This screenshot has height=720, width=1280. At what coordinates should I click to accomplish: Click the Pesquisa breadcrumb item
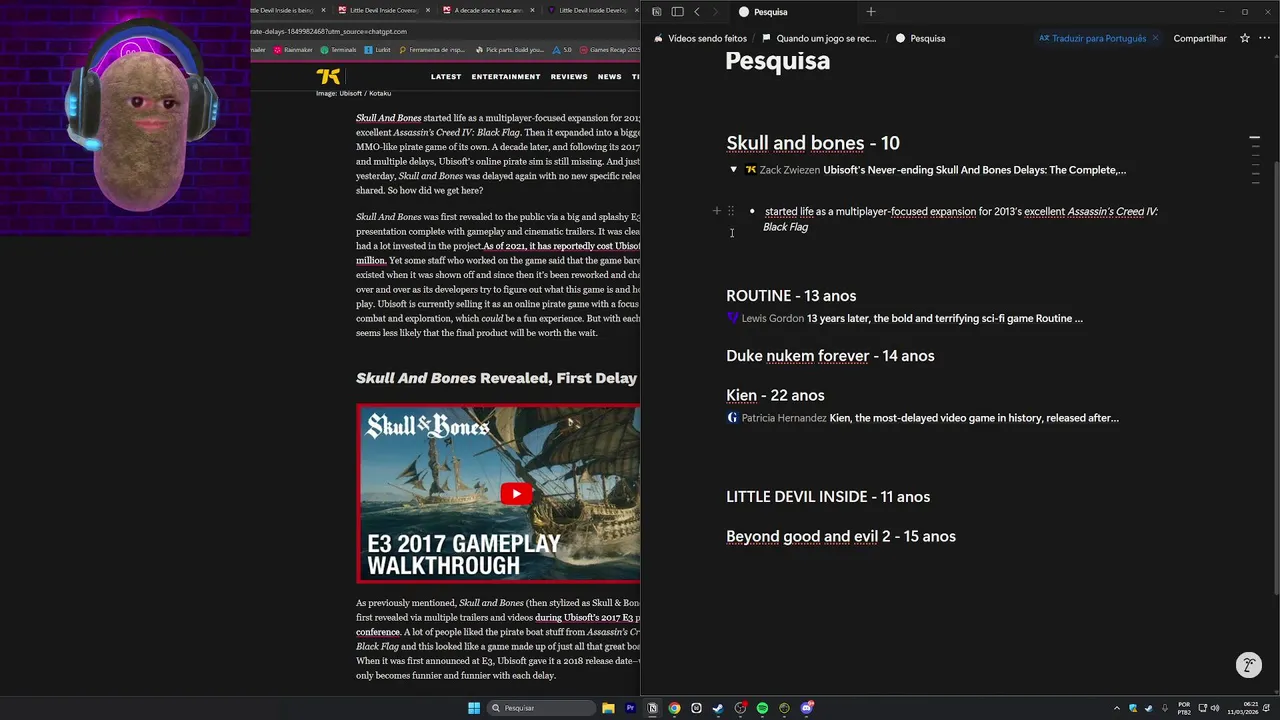point(920,38)
